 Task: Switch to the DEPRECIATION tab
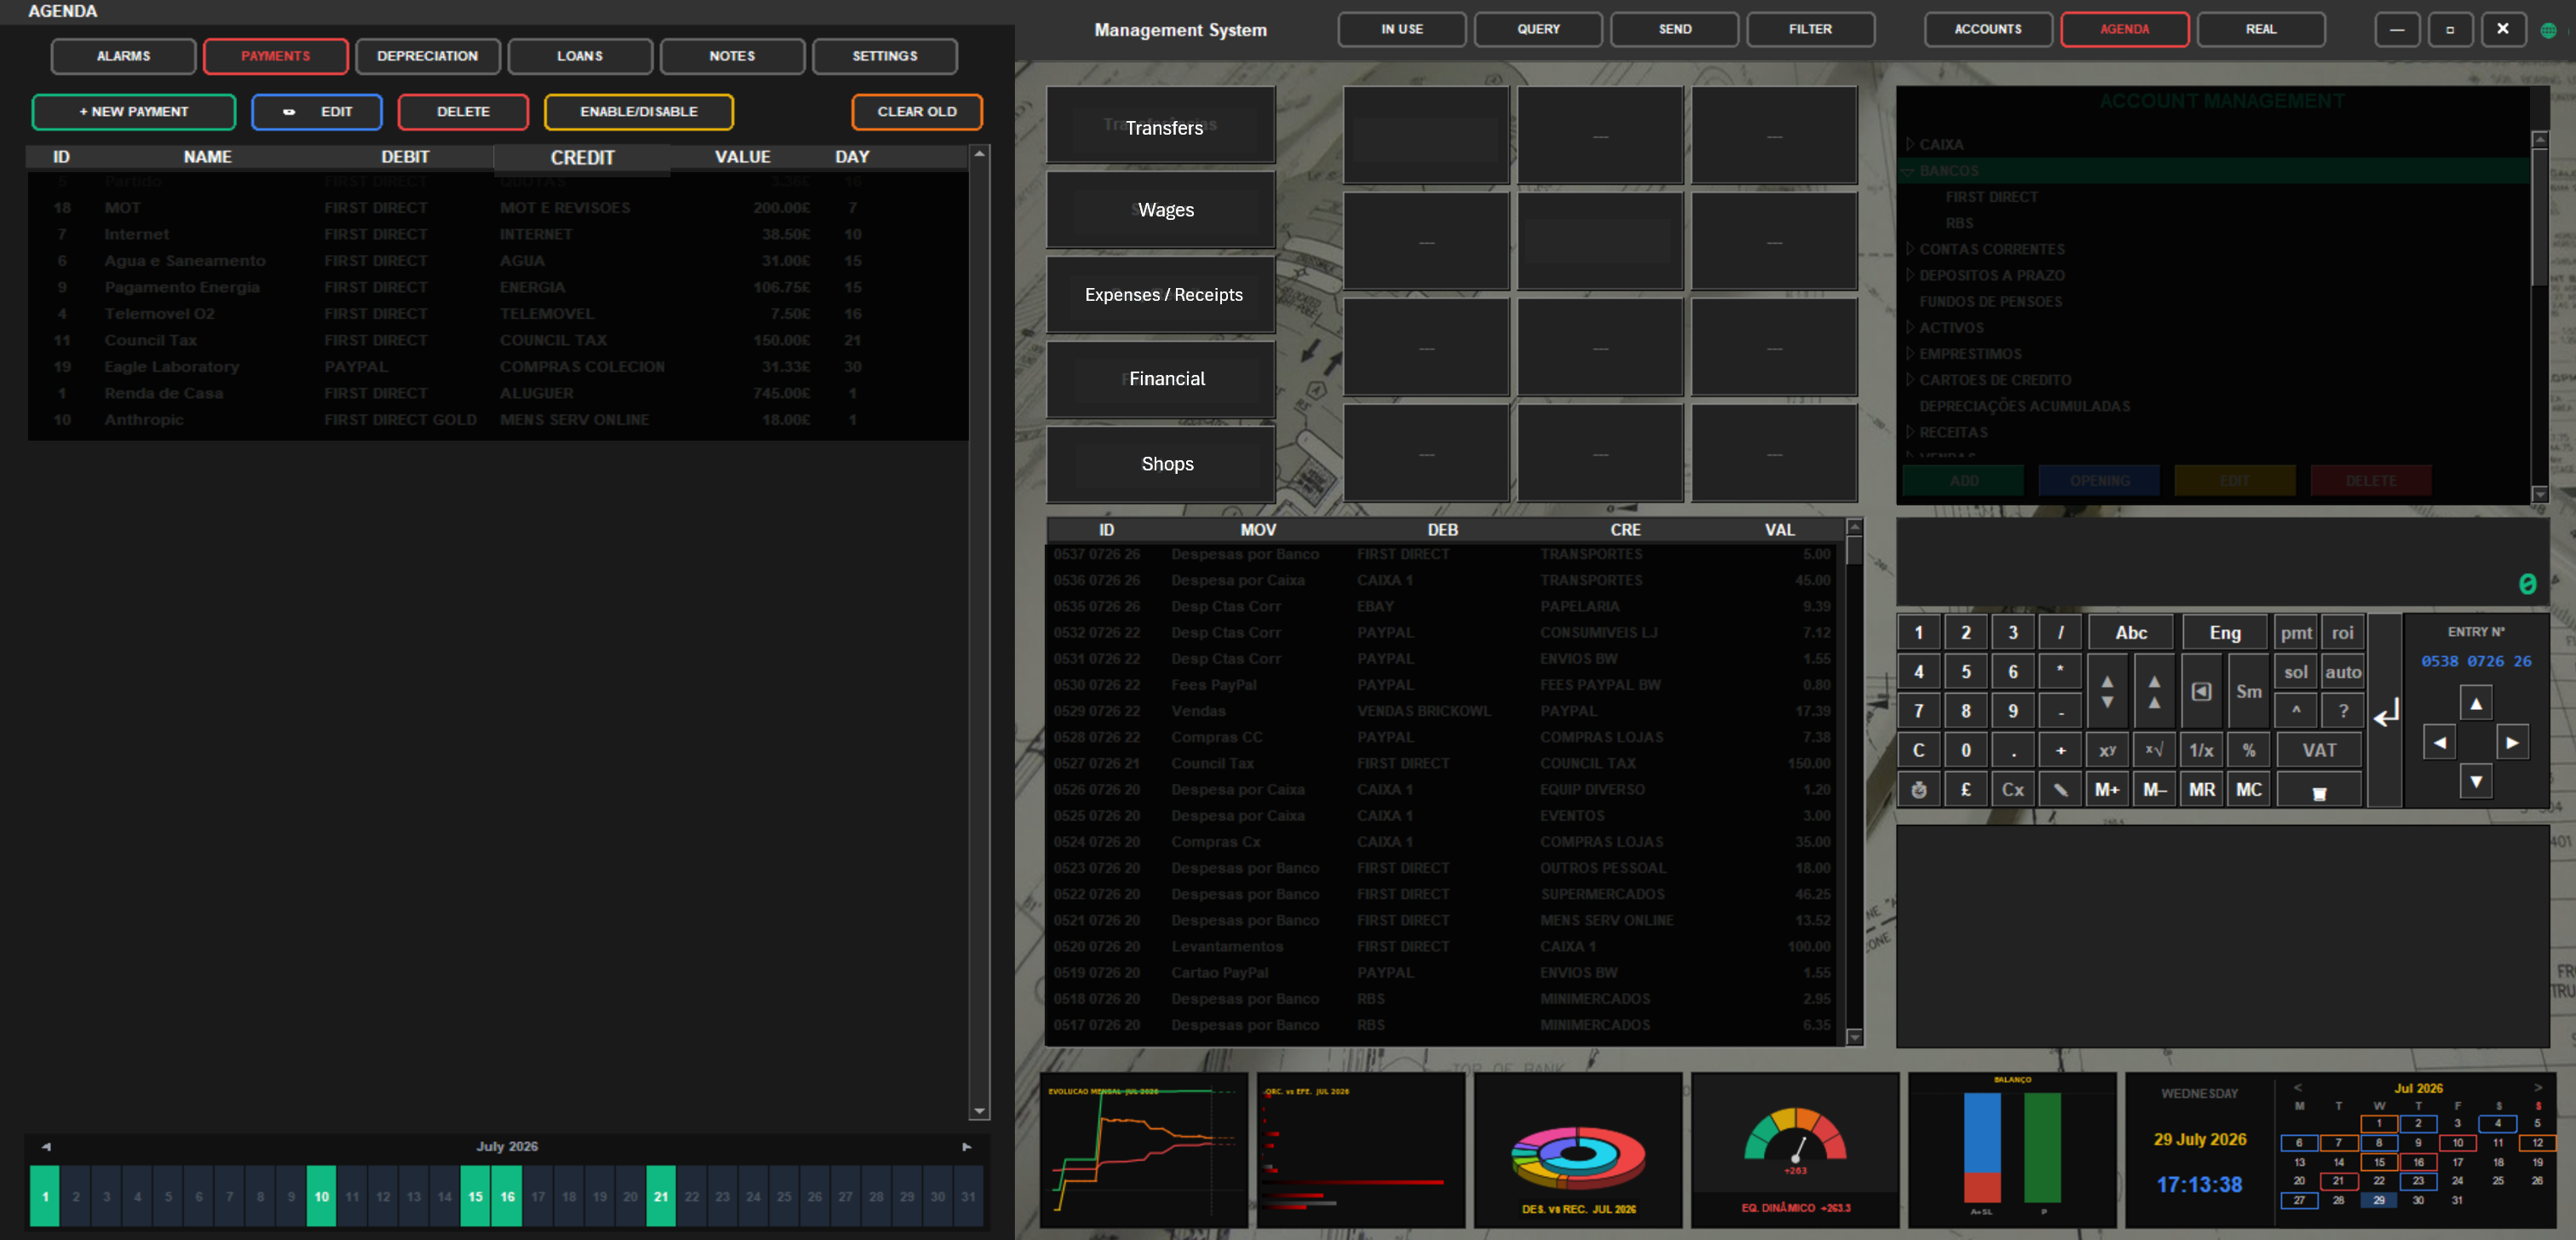[x=427, y=56]
